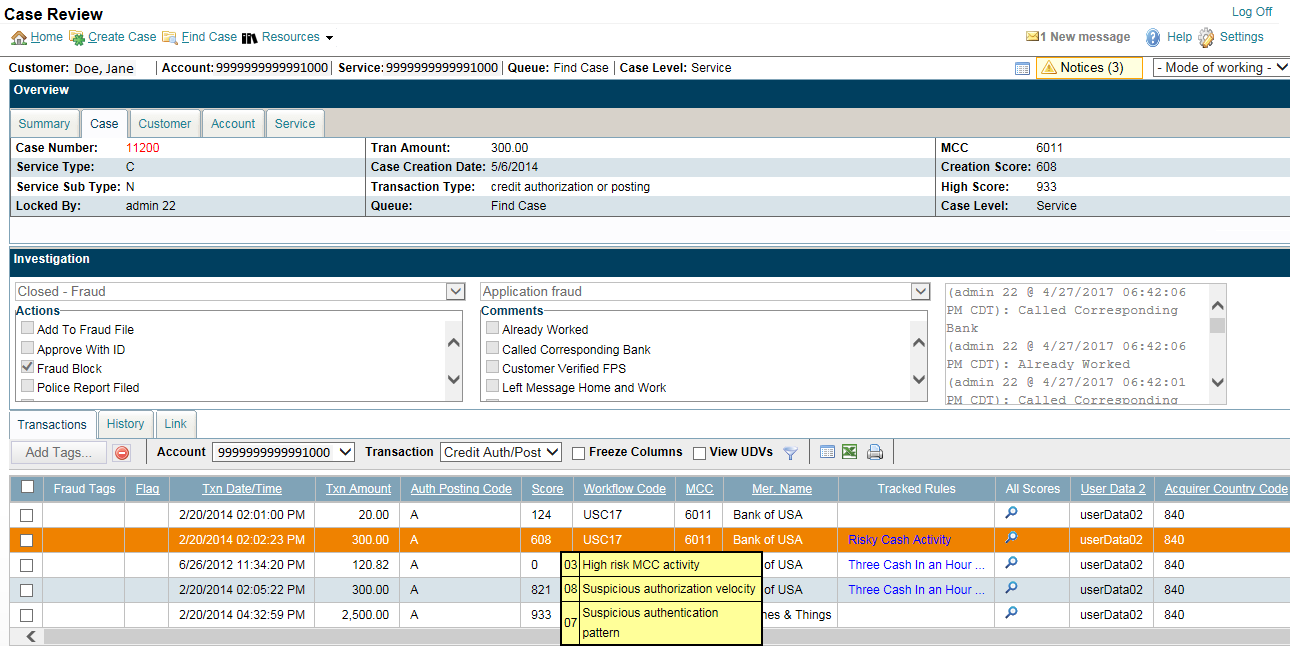Open the Closed - Fraud status dropdown

[240, 292]
